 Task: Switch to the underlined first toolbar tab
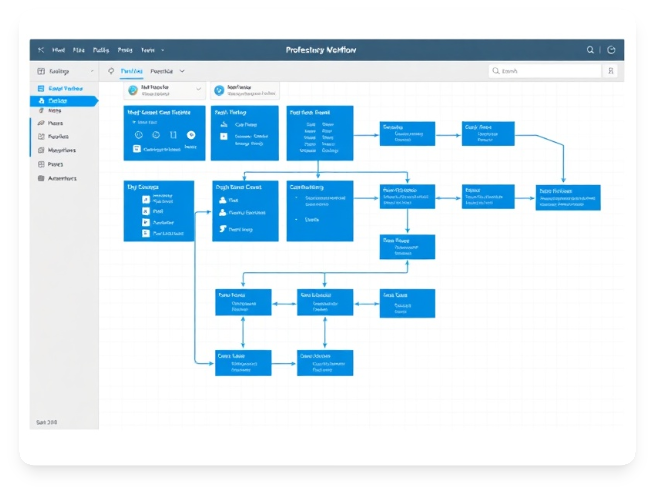(131, 72)
